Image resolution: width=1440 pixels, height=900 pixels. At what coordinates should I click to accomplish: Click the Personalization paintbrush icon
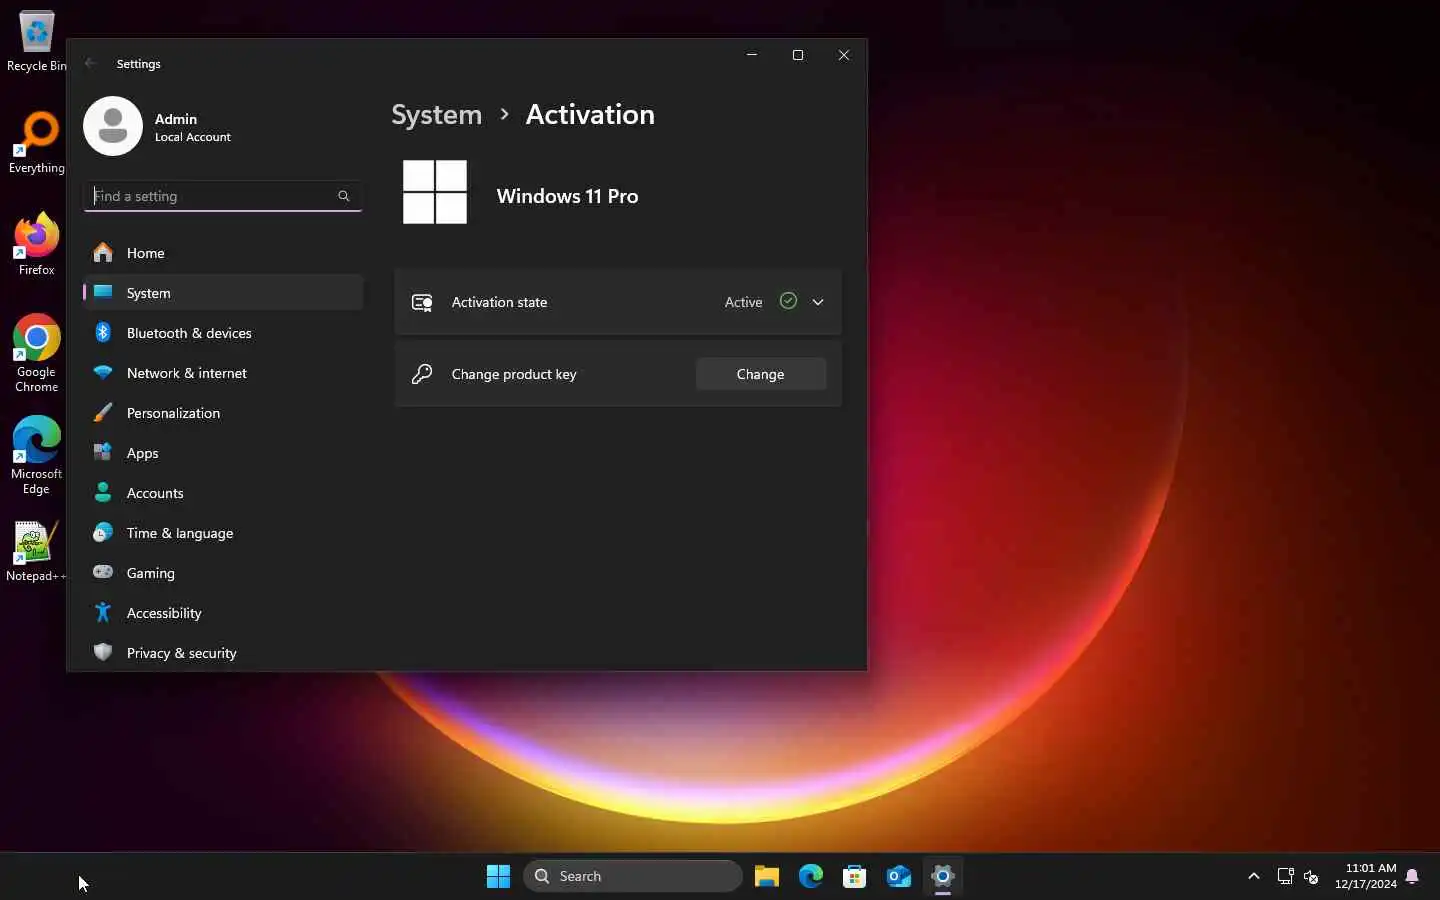[x=103, y=412]
